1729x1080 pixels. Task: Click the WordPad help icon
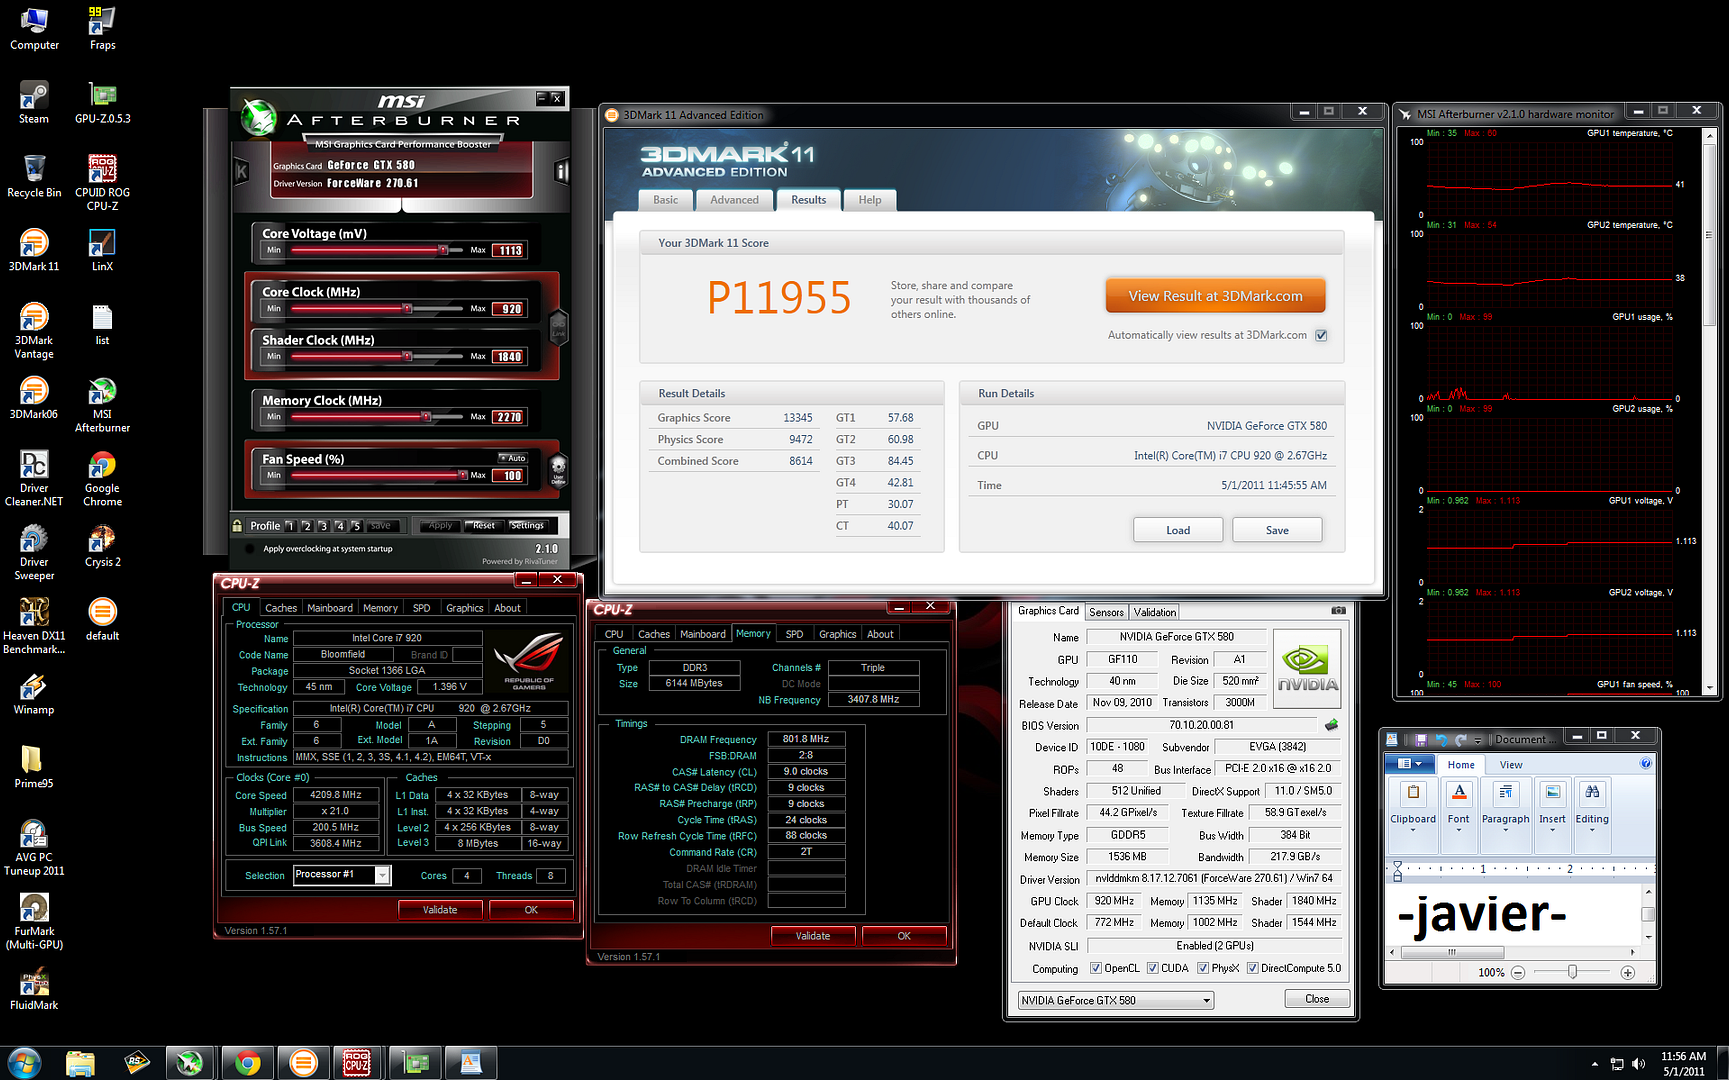1646,763
